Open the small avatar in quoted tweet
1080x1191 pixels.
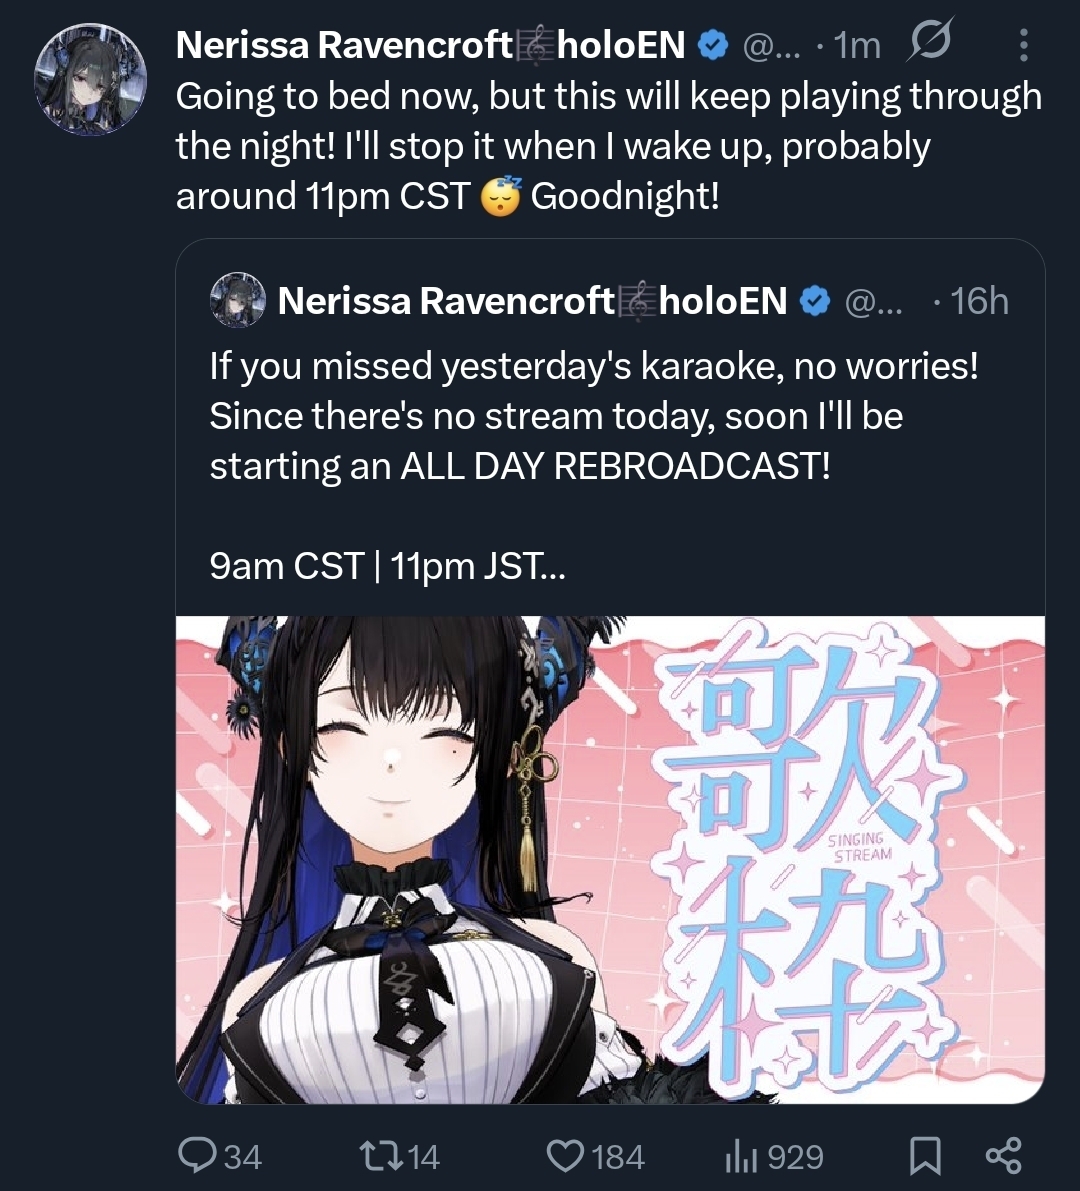point(238,300)
